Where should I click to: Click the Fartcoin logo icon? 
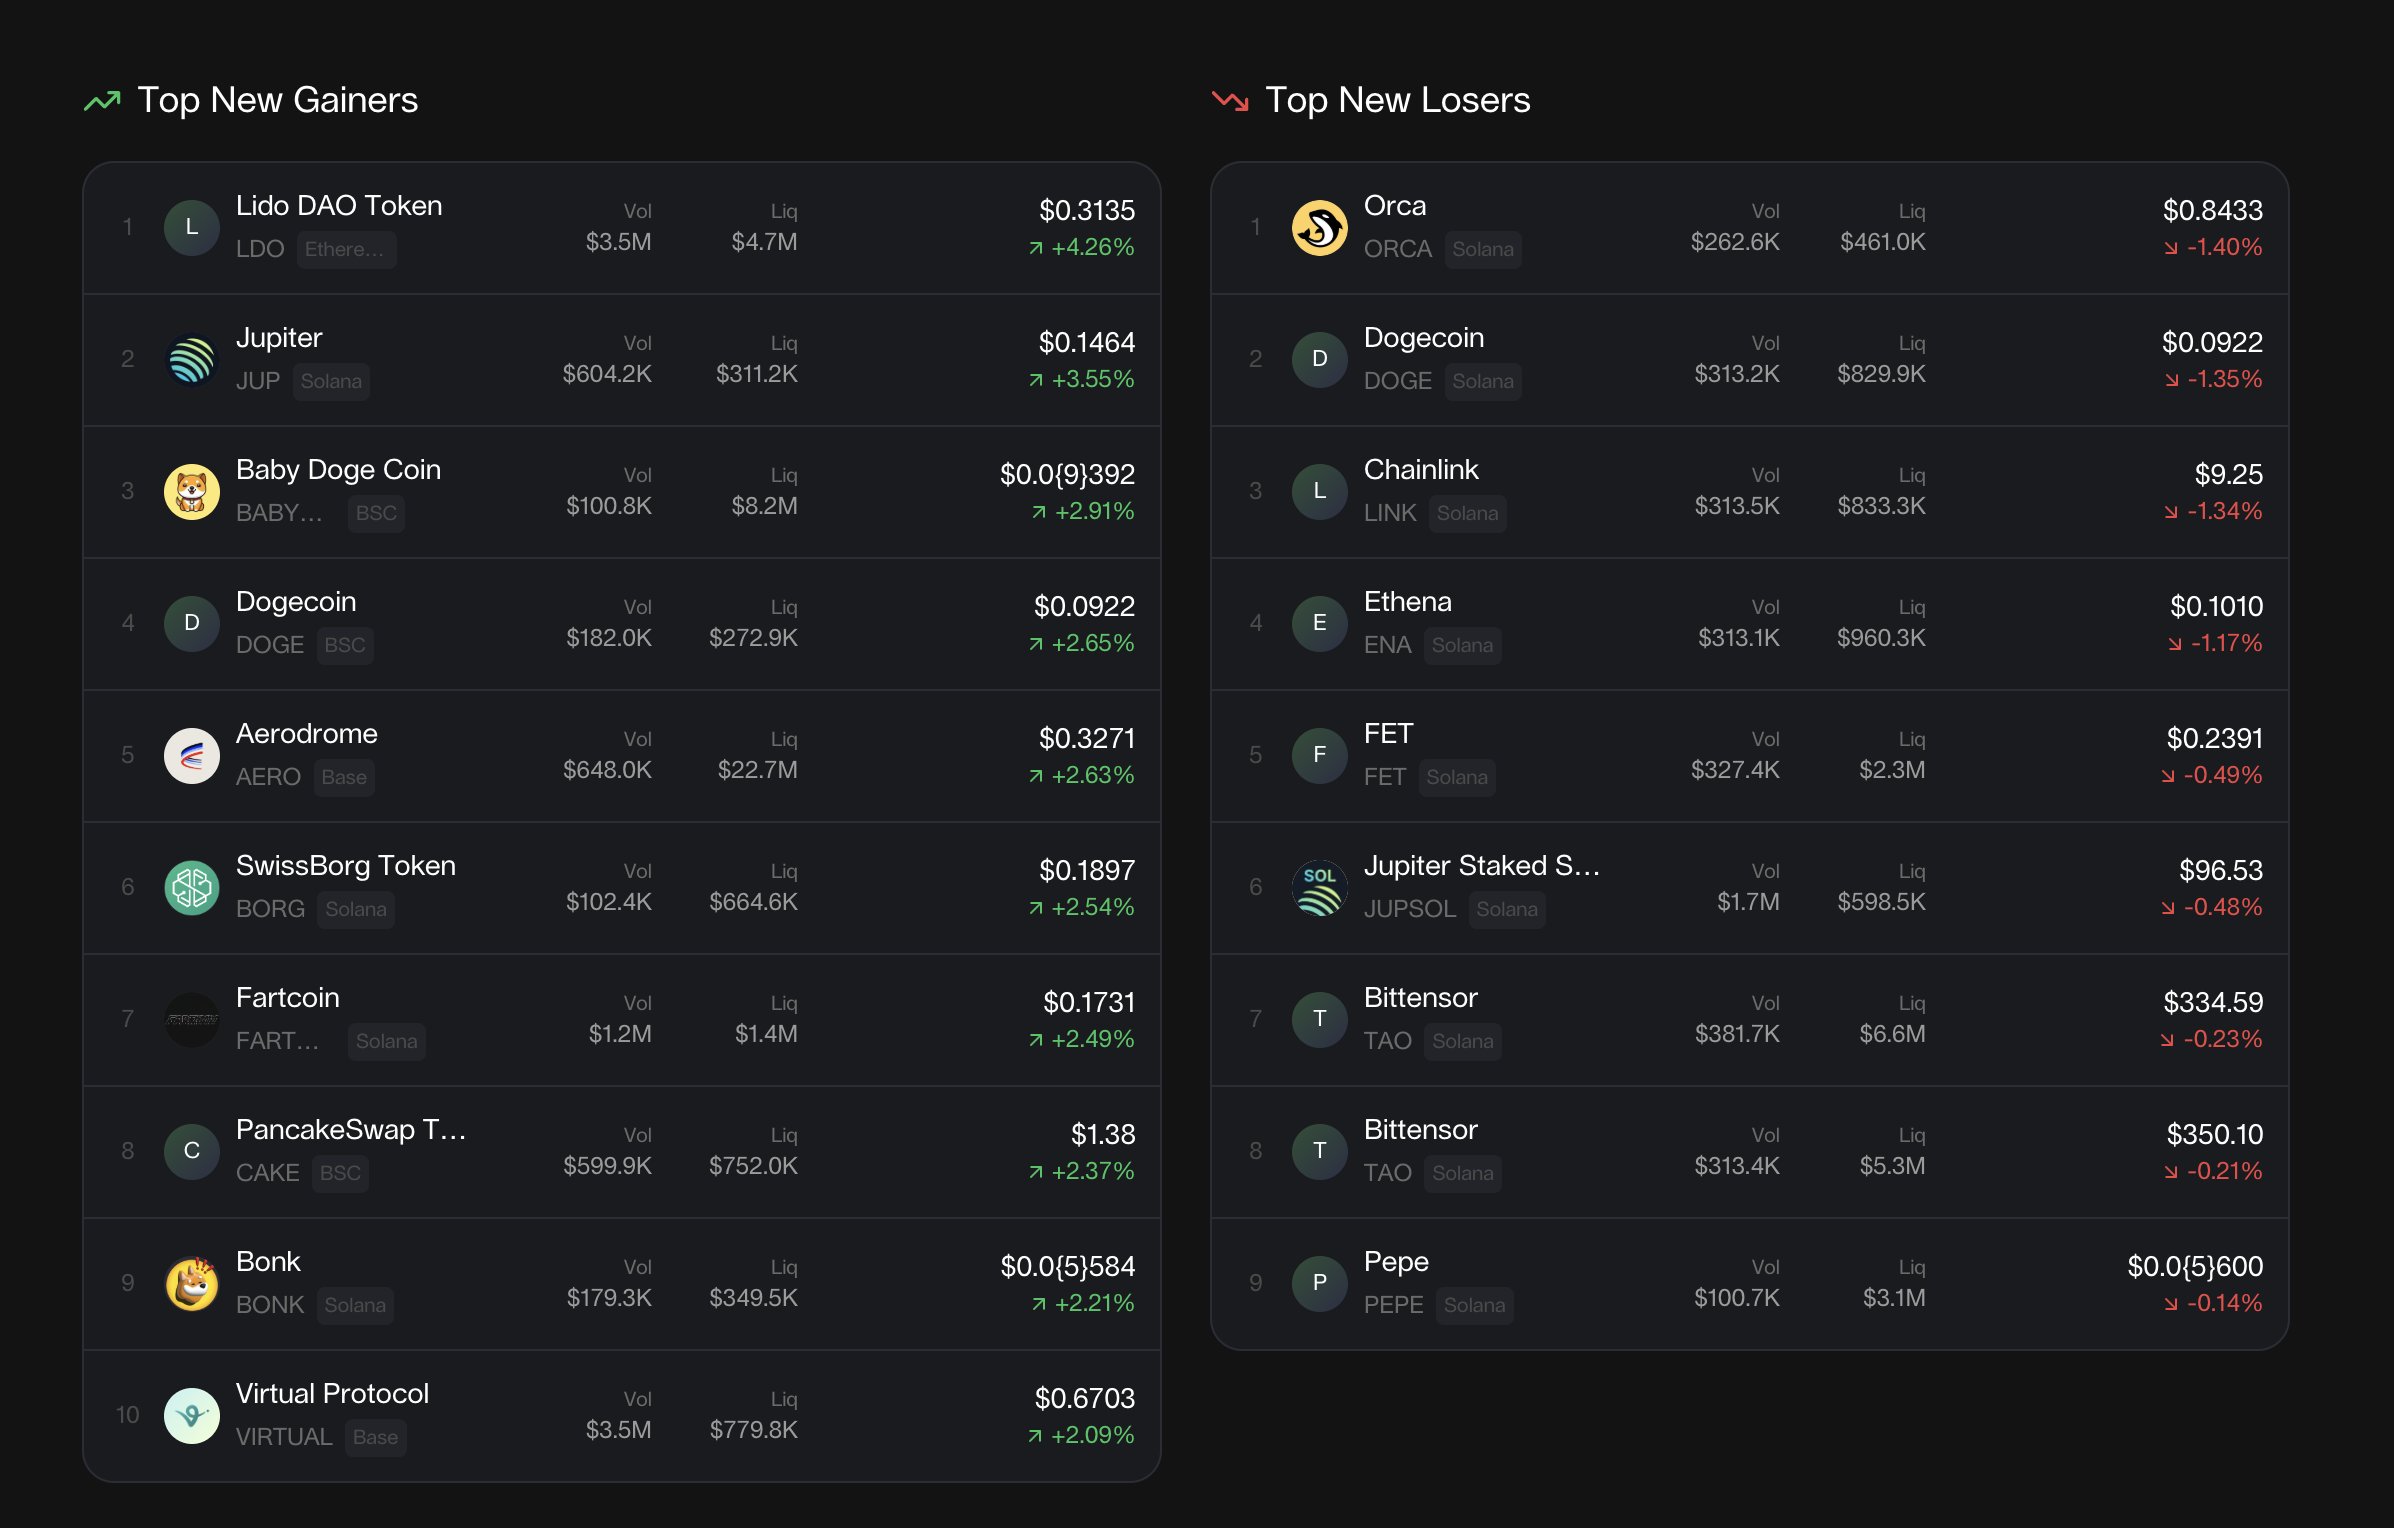pos(191,1019)
